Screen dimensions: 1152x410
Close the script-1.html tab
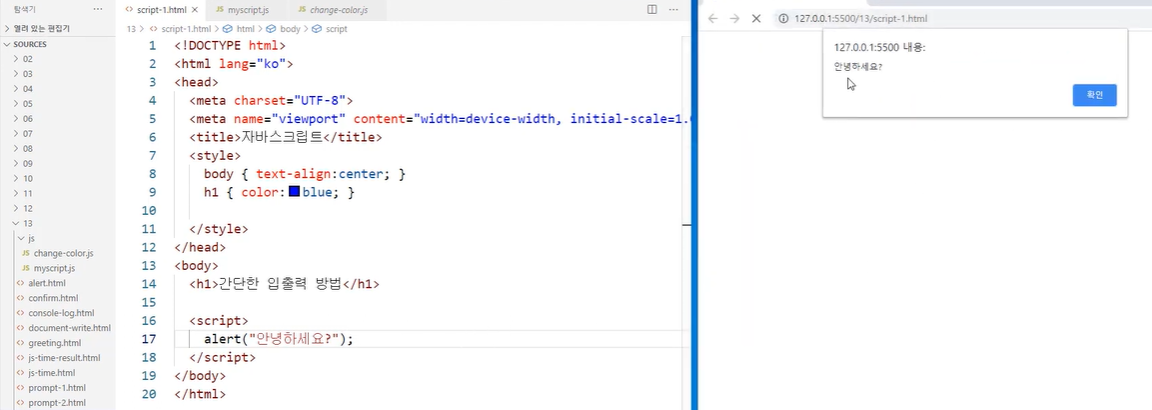[x=195, y=10]
